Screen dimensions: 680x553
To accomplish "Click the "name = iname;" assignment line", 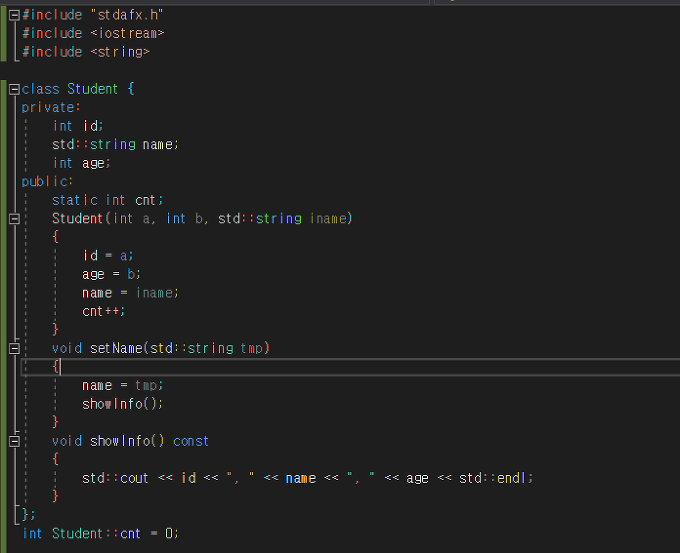I will (130, 293).
